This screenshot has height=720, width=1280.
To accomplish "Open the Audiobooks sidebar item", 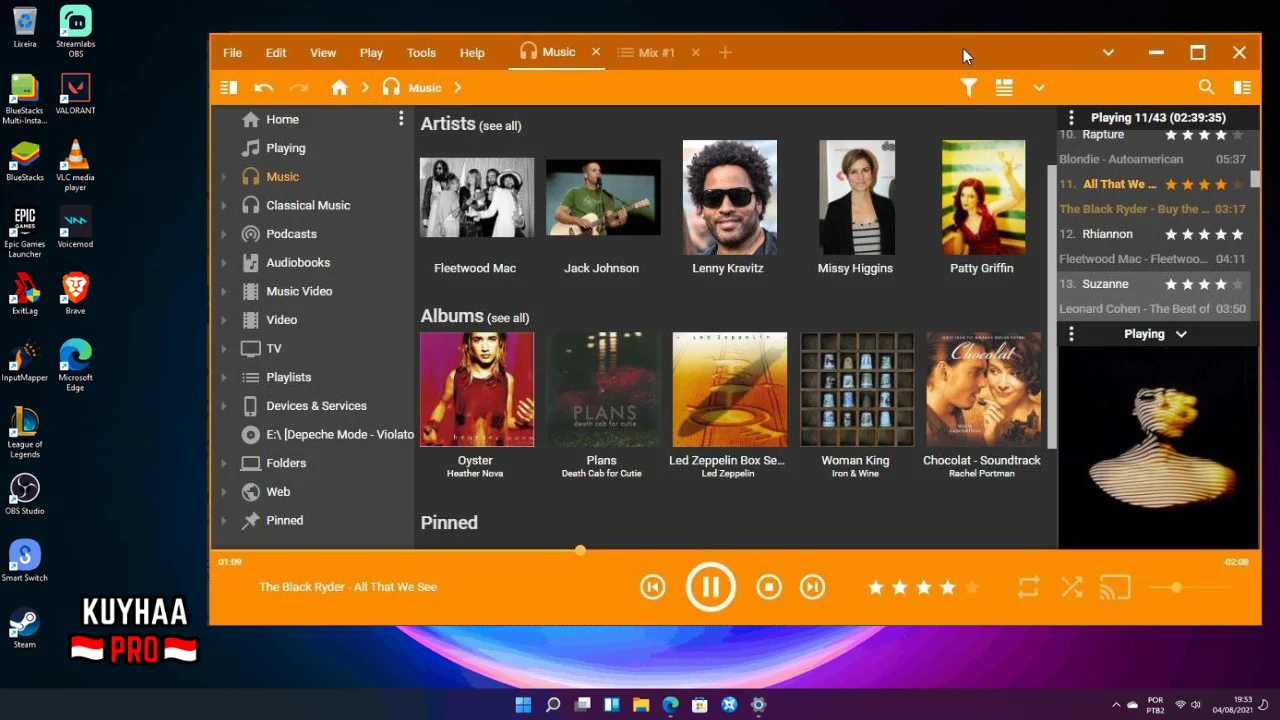I will click(x=298, y=263).
